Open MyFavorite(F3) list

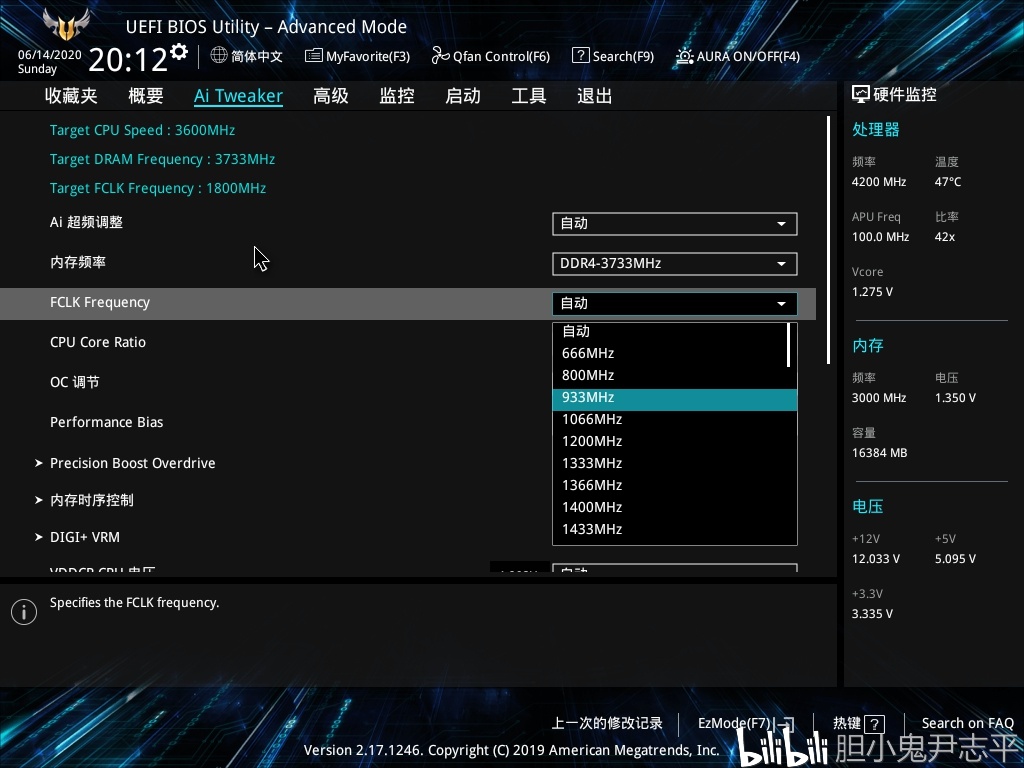(358, 56)
